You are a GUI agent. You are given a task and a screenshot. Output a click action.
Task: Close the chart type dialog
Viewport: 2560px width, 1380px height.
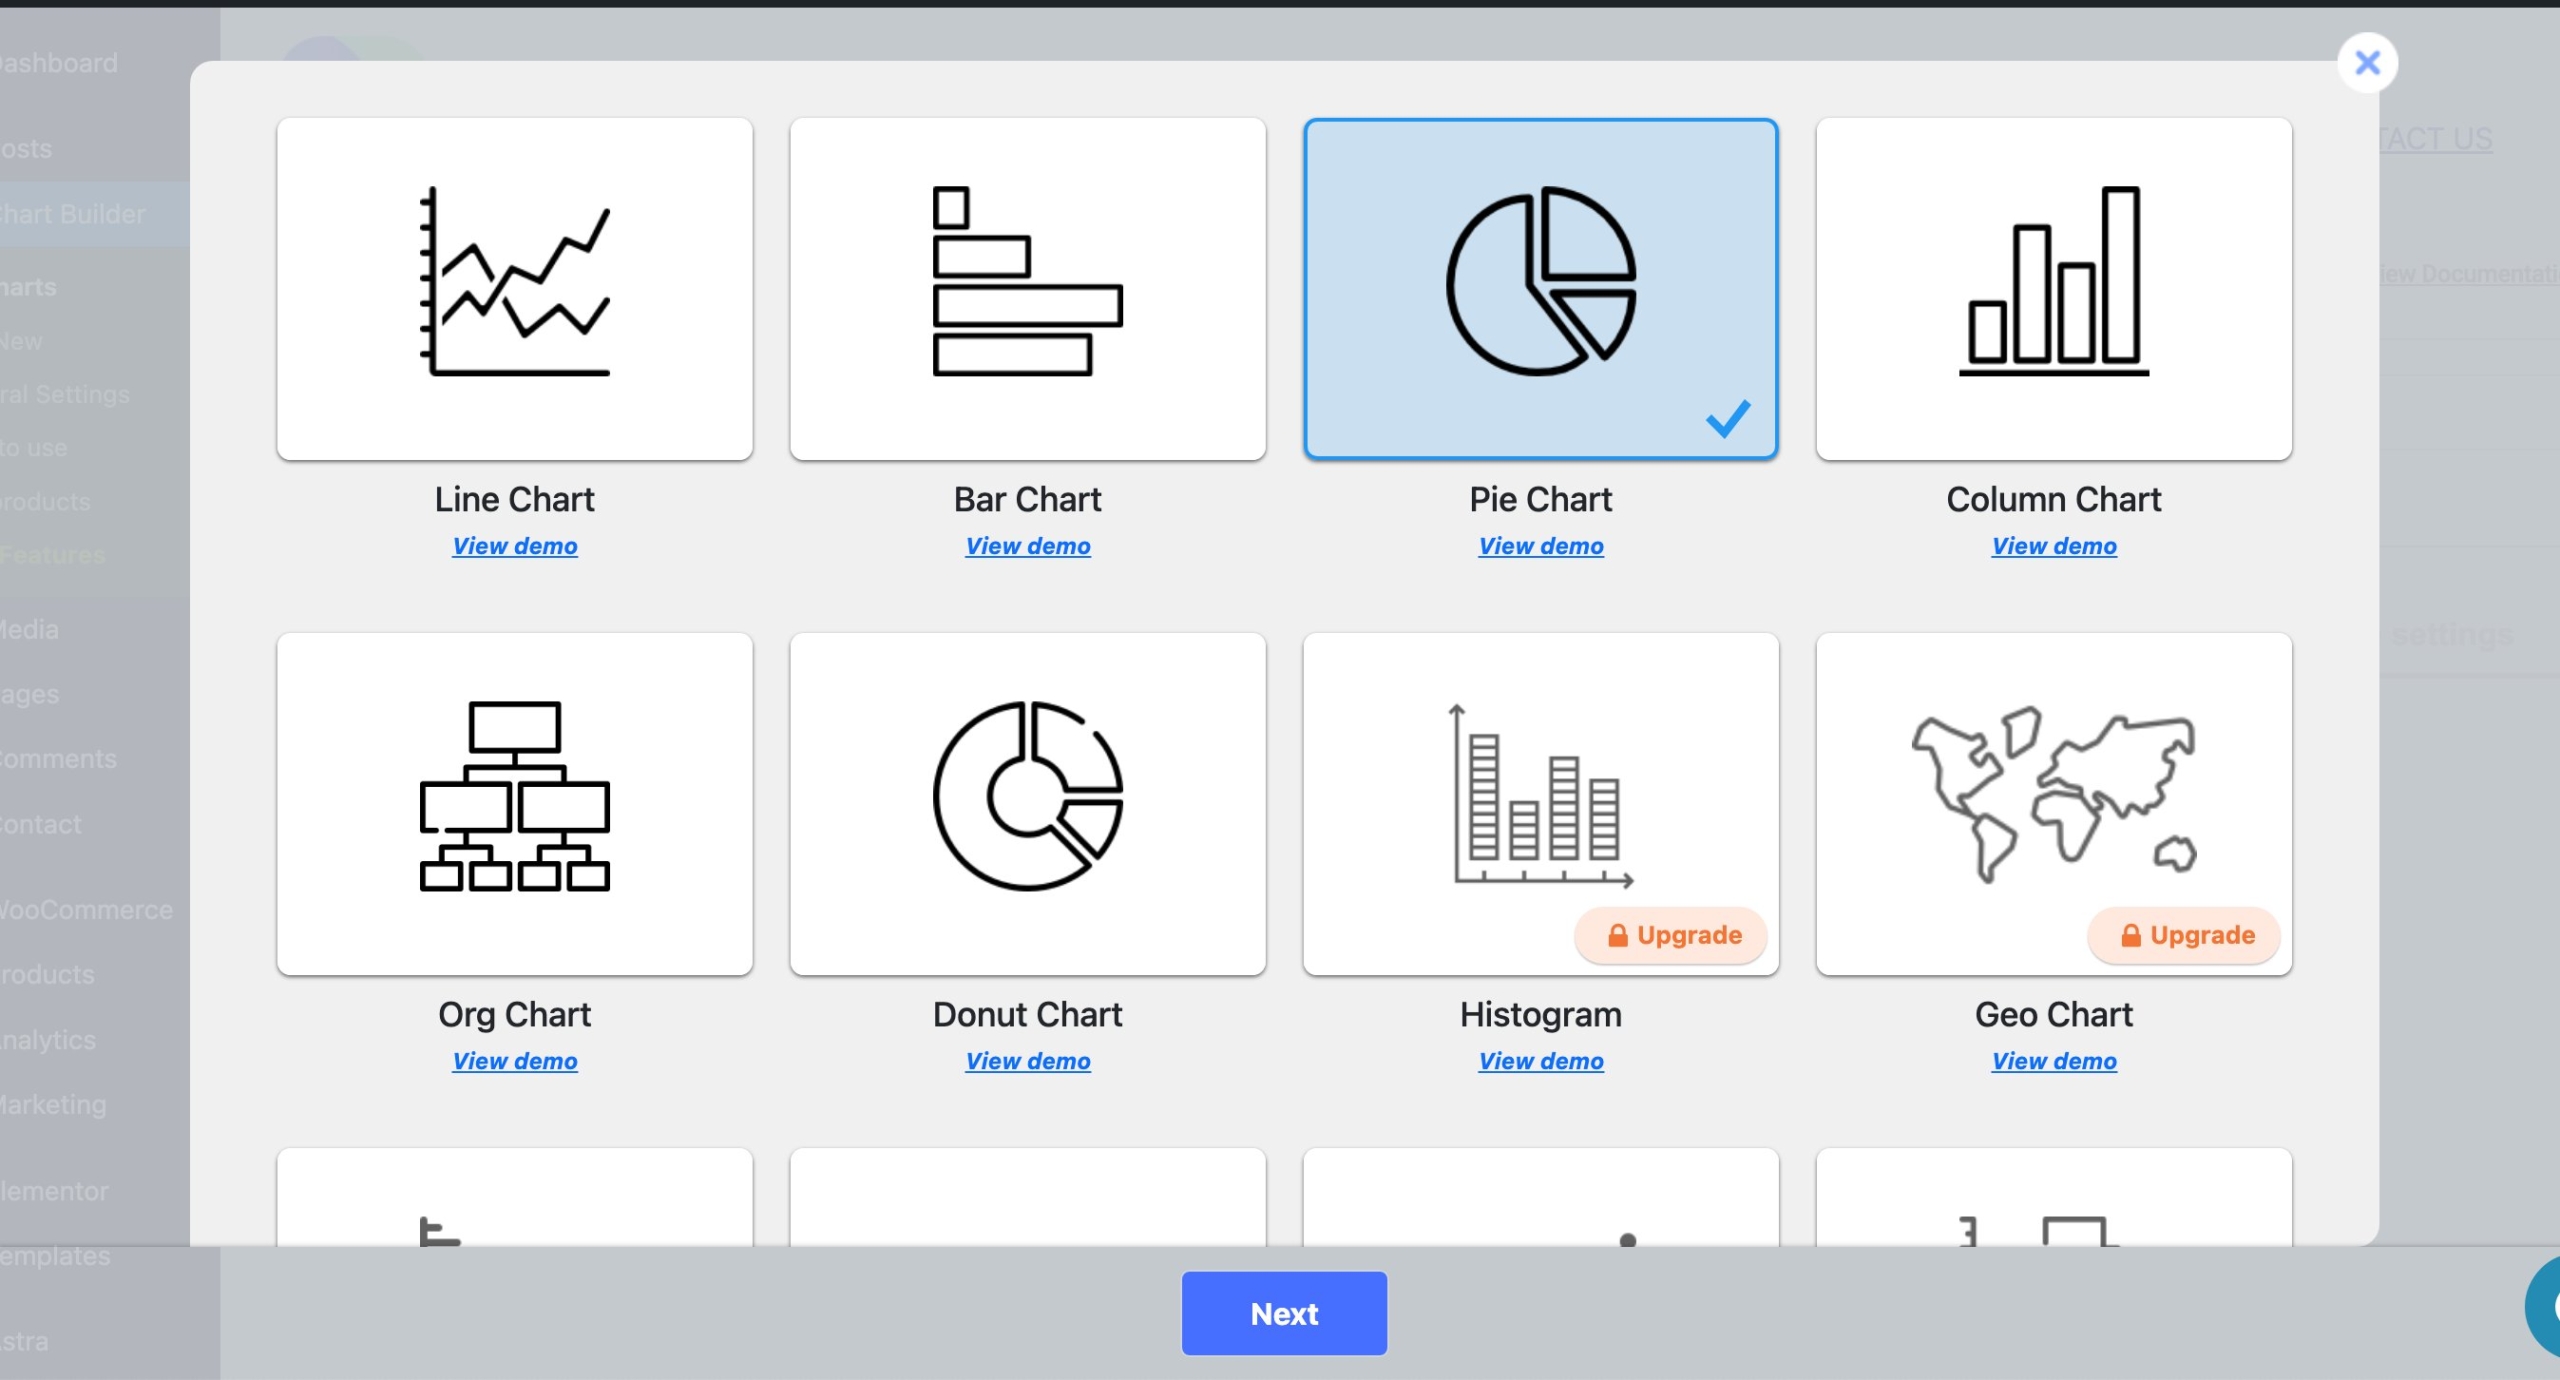coord(2367,63)
